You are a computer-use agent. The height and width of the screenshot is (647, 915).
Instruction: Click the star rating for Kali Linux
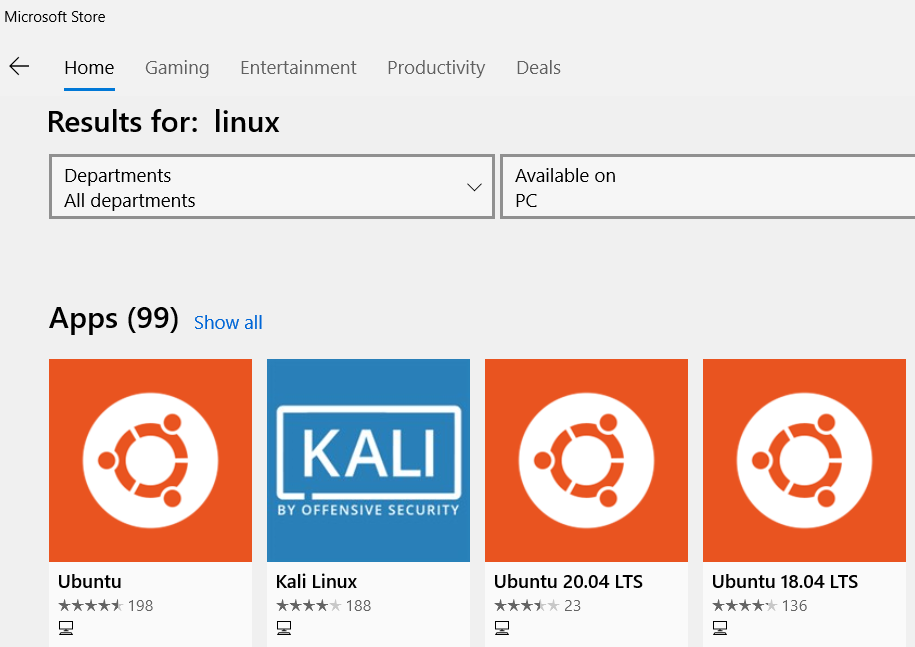click(x=309, y=606)
